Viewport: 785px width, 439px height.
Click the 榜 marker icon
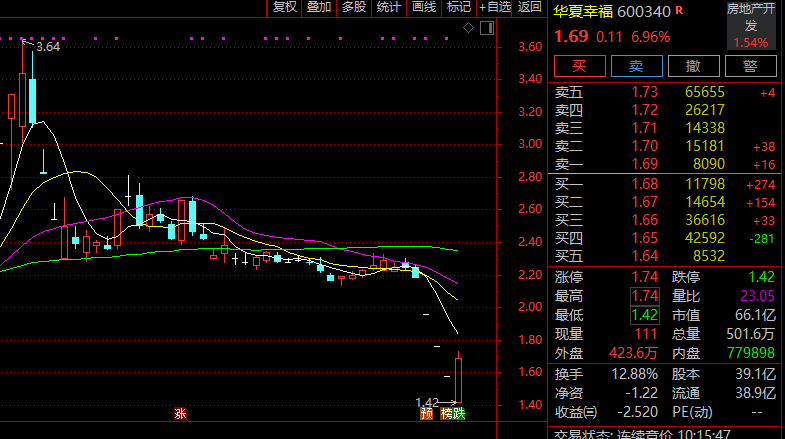pos(446,413)
